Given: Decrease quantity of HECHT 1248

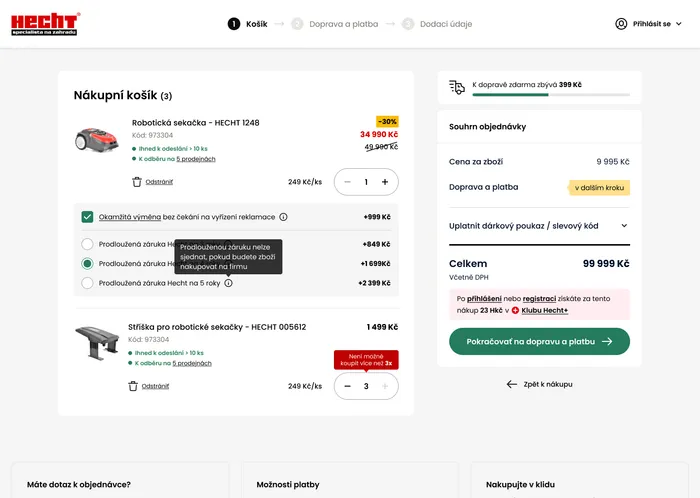Looking at the screenshot, I should tap(347, 182).
